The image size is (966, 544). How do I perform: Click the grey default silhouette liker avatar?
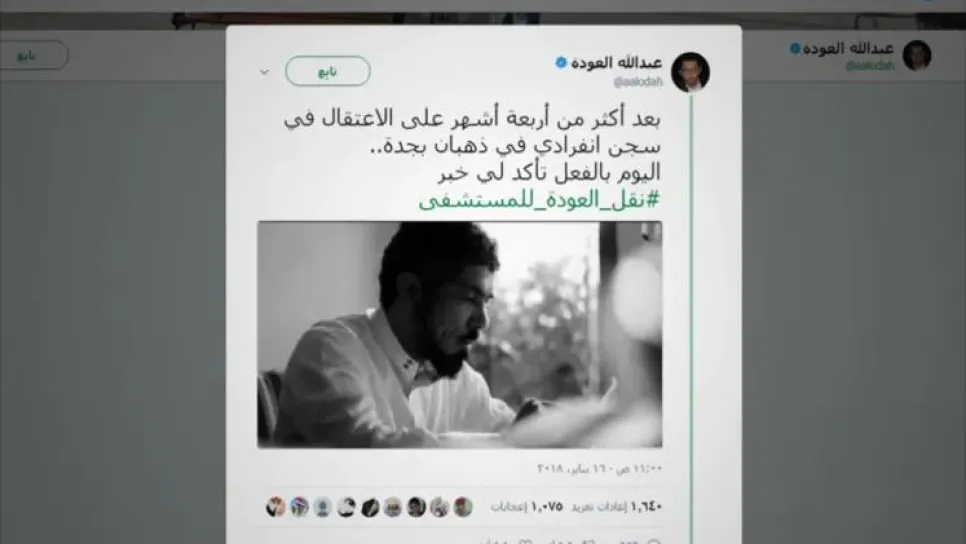point(322,507)
